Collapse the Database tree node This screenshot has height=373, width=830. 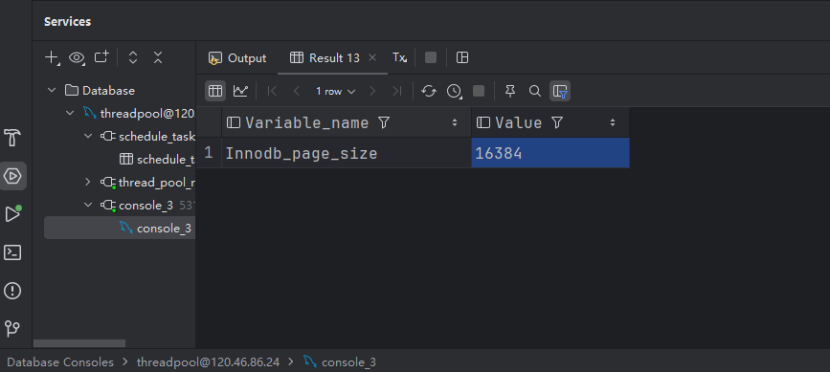pyautogui.click(x=52, y=90)
